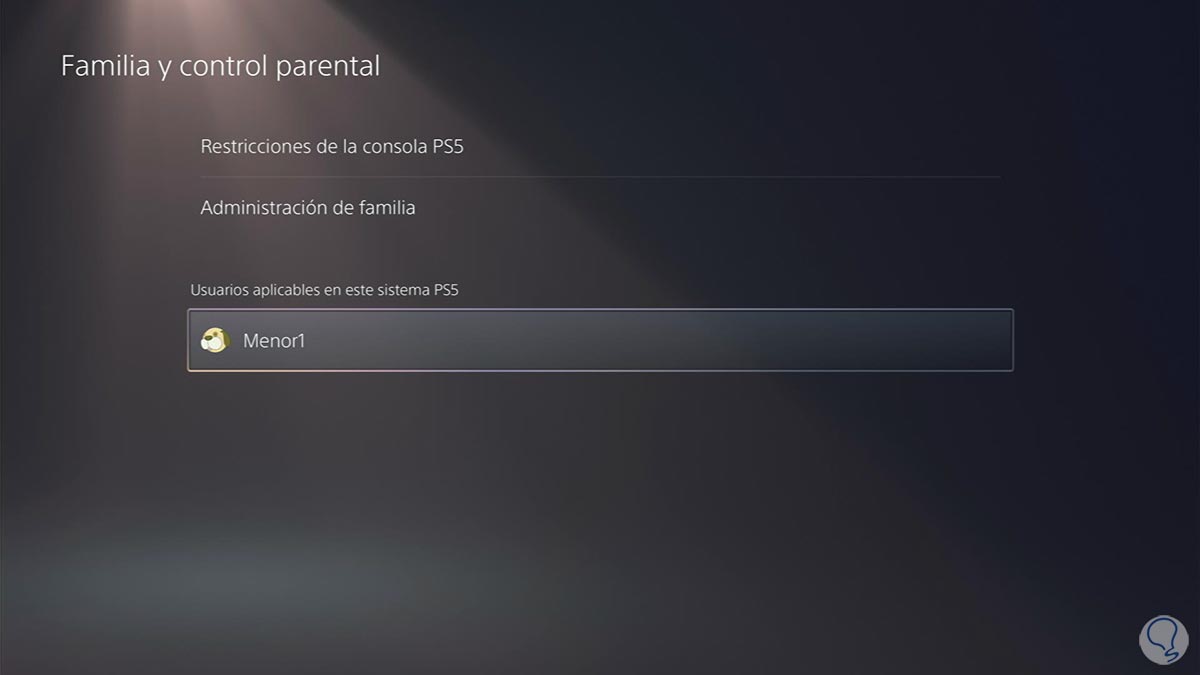Select the Menor1 user row
1200x675 pixels.
[x=600, y=340]
